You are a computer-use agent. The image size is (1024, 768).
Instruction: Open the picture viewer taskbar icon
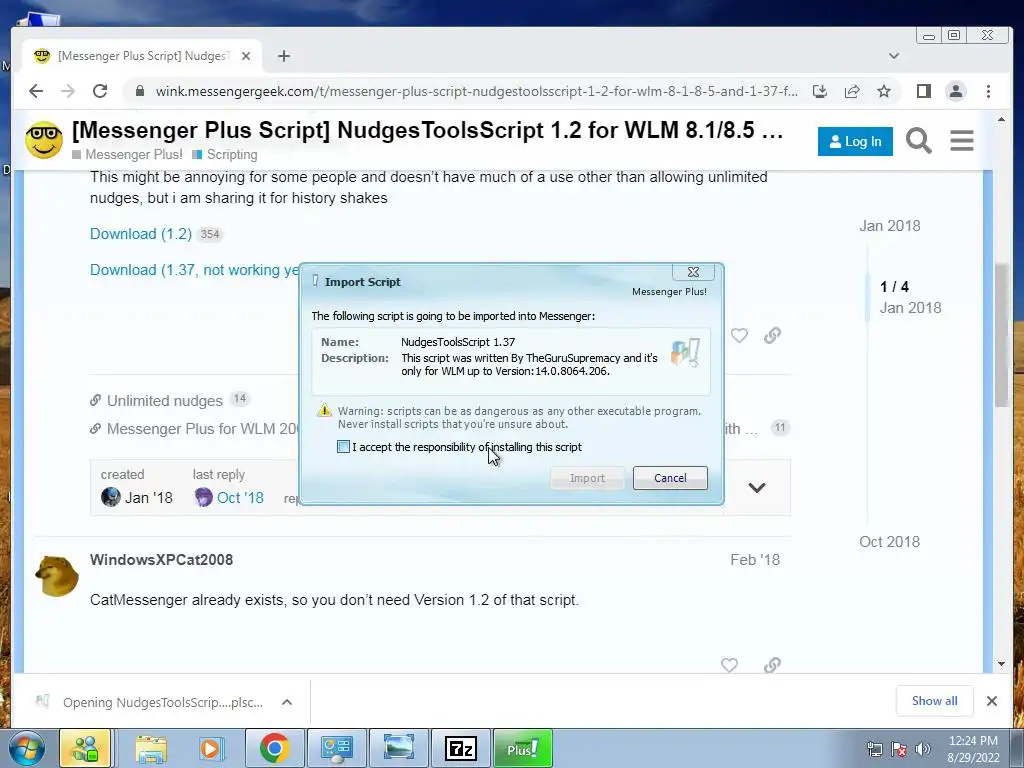[x=399, y=748]
